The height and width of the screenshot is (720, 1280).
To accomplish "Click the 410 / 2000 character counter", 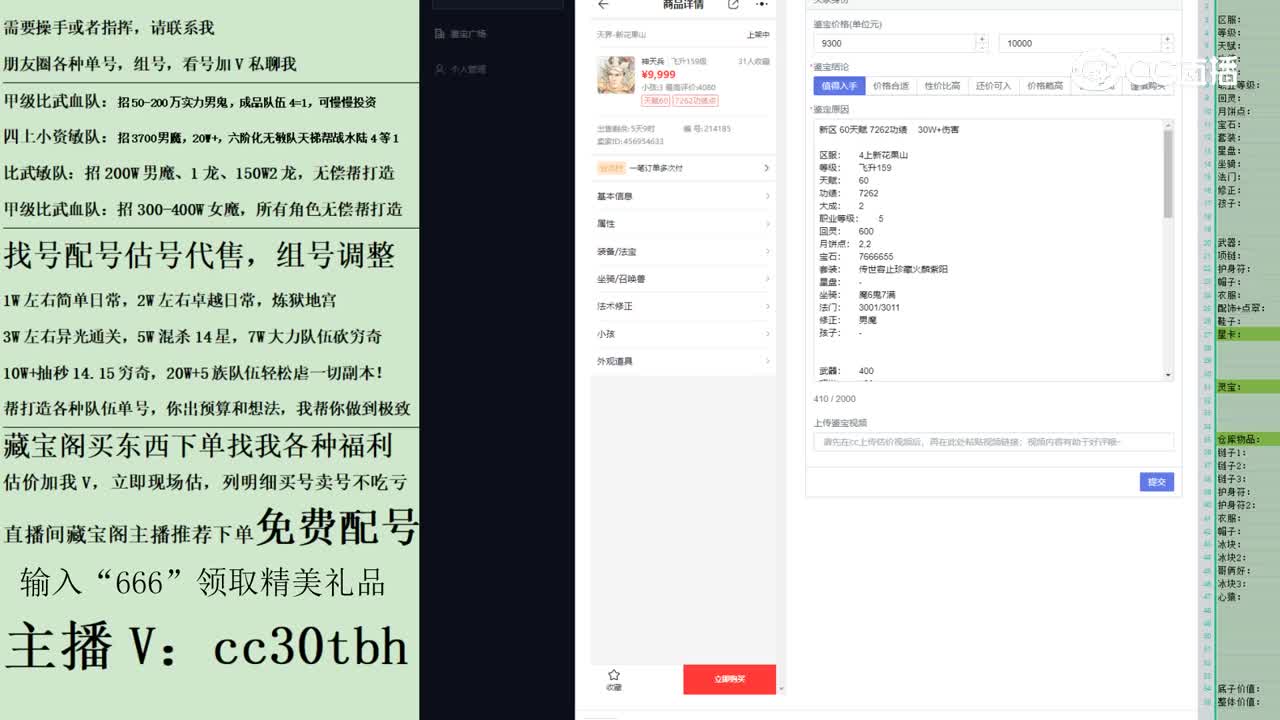I will [835, 399].
